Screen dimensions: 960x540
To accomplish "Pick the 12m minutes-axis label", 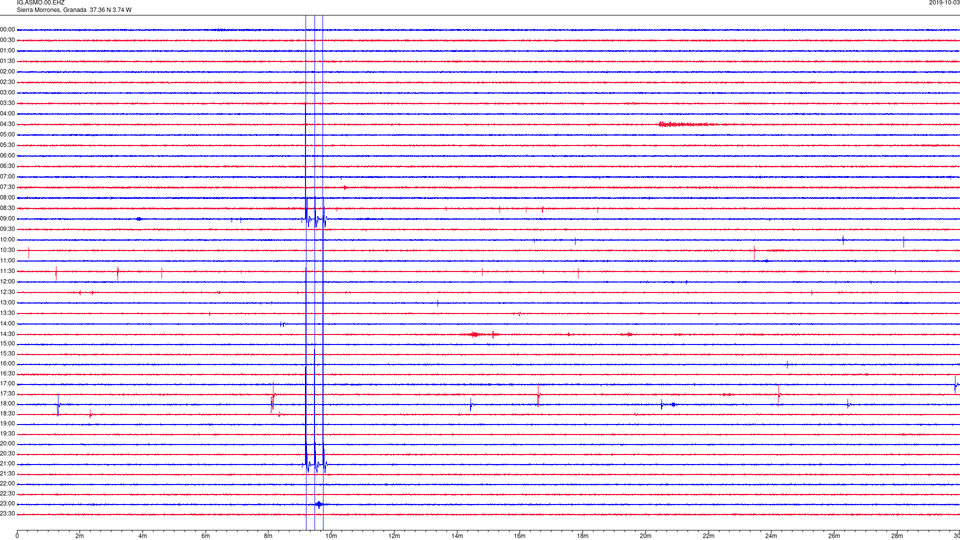I will [x=394, y=536].
